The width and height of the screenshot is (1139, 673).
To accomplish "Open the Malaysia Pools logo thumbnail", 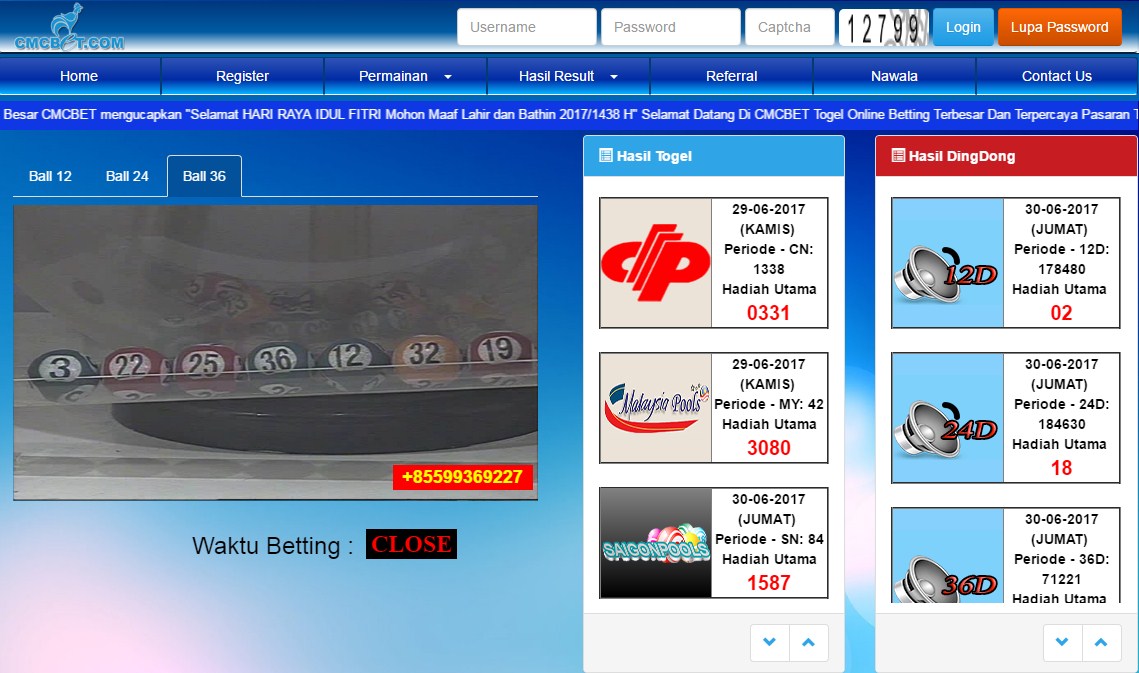I will pyautogui.click(x=656, y=408).
